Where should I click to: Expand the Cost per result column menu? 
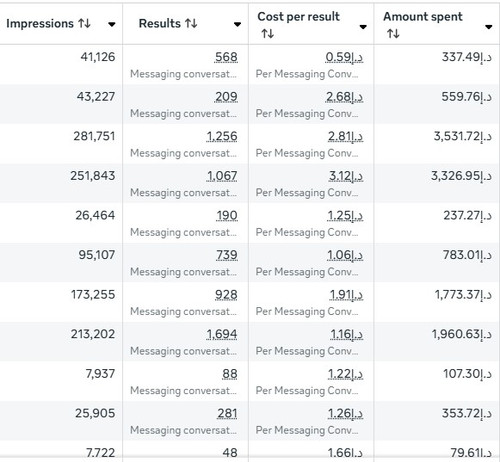(363, 27)
